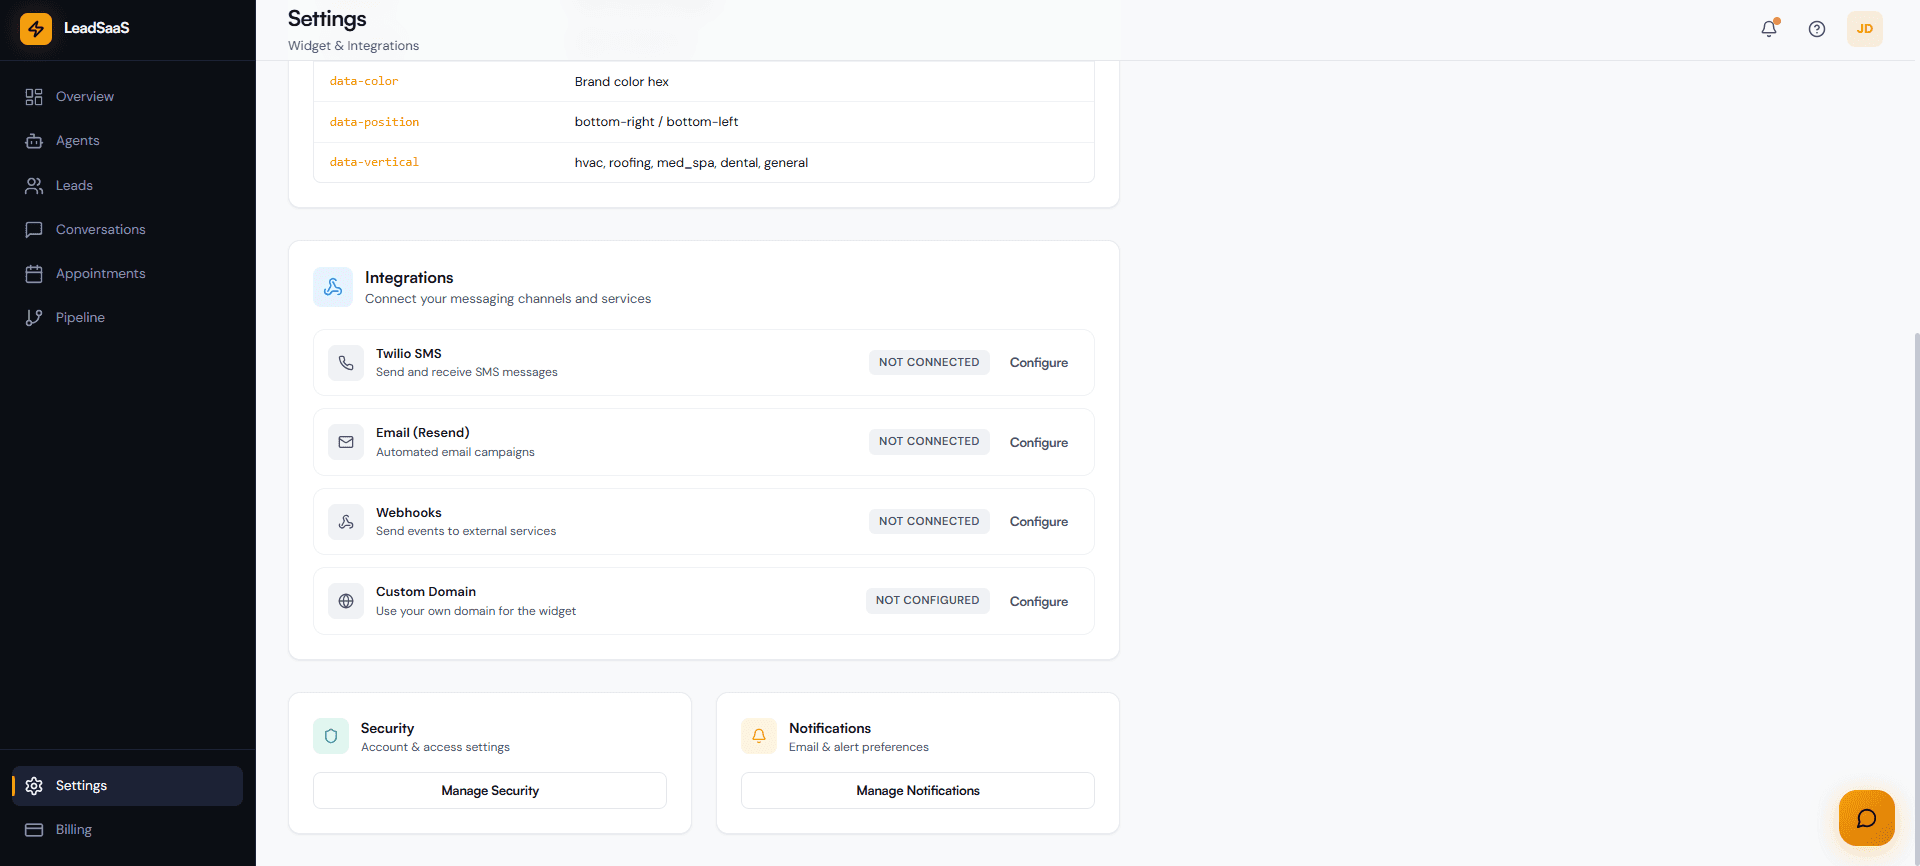Click Custom Domain NOT CONFIGURED badge

click(927, 600)
